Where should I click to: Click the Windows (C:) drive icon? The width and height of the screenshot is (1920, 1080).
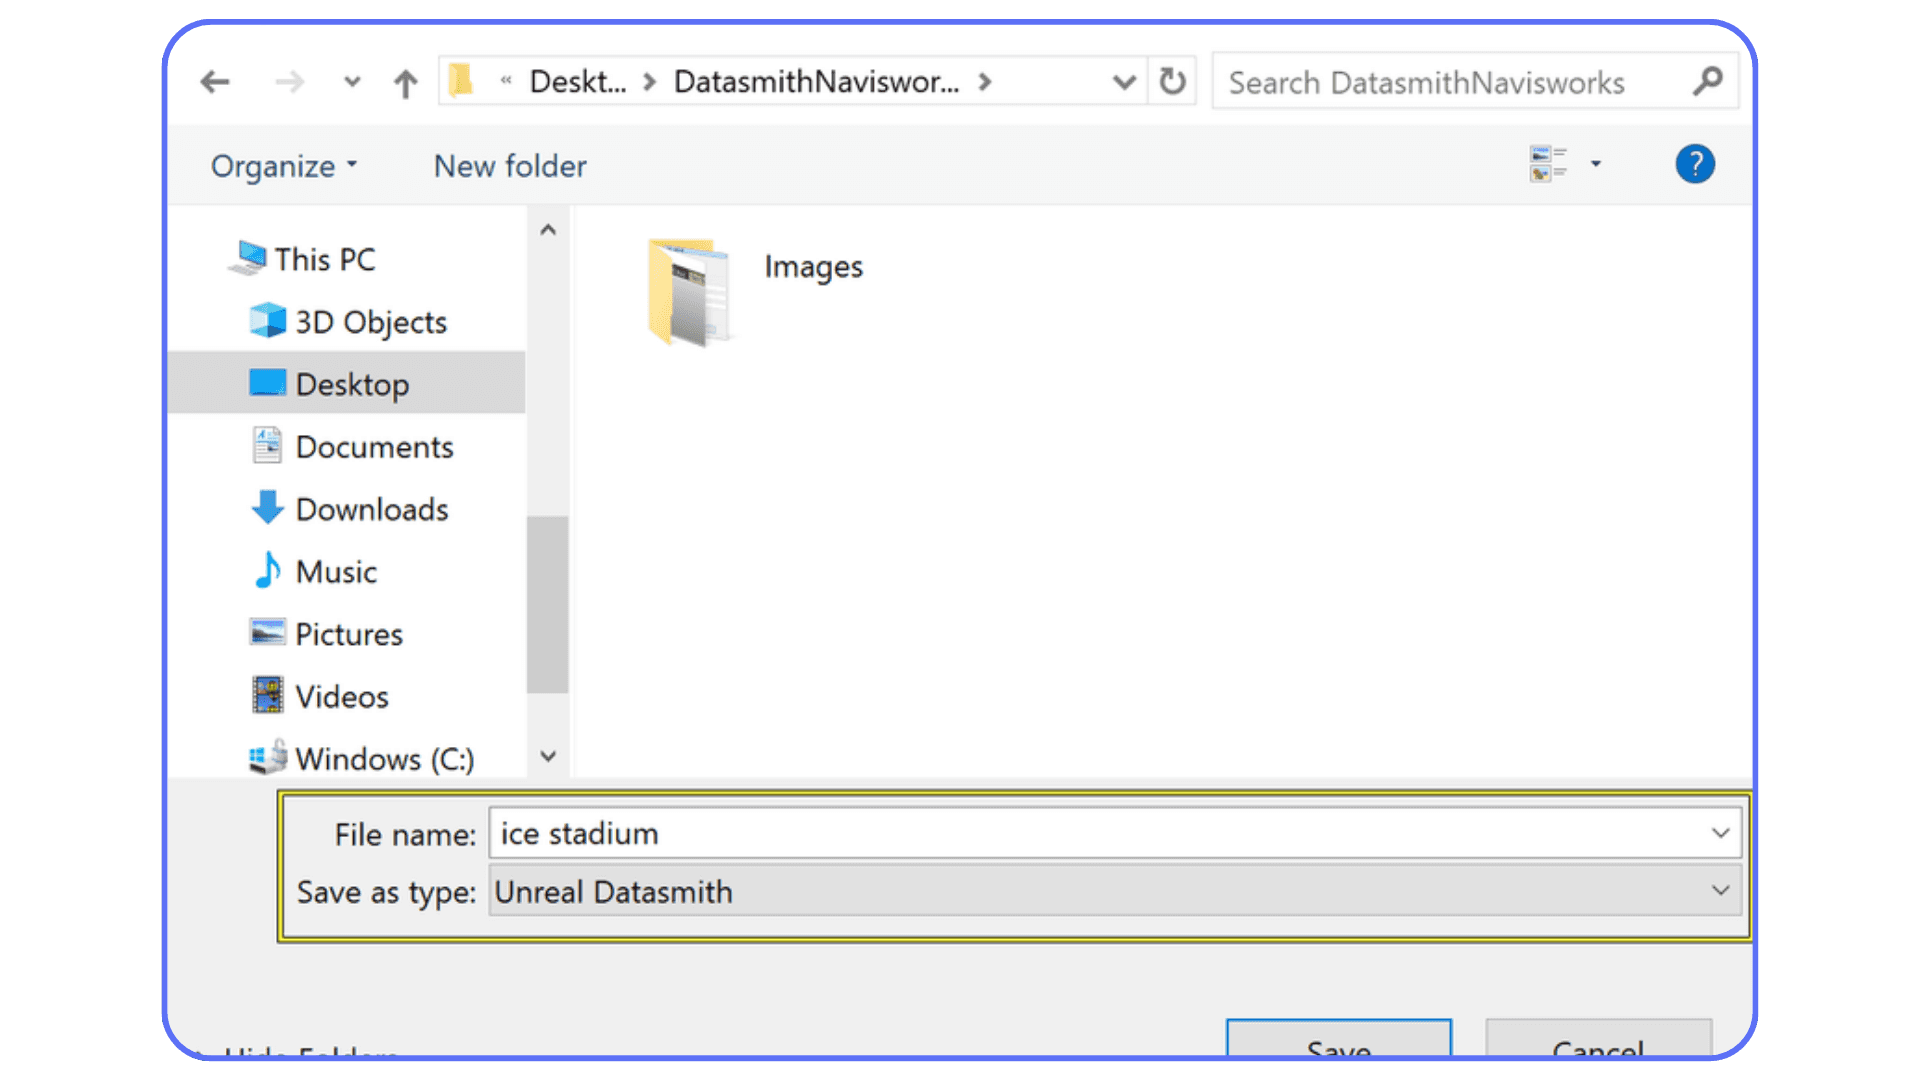pos(268,757)
